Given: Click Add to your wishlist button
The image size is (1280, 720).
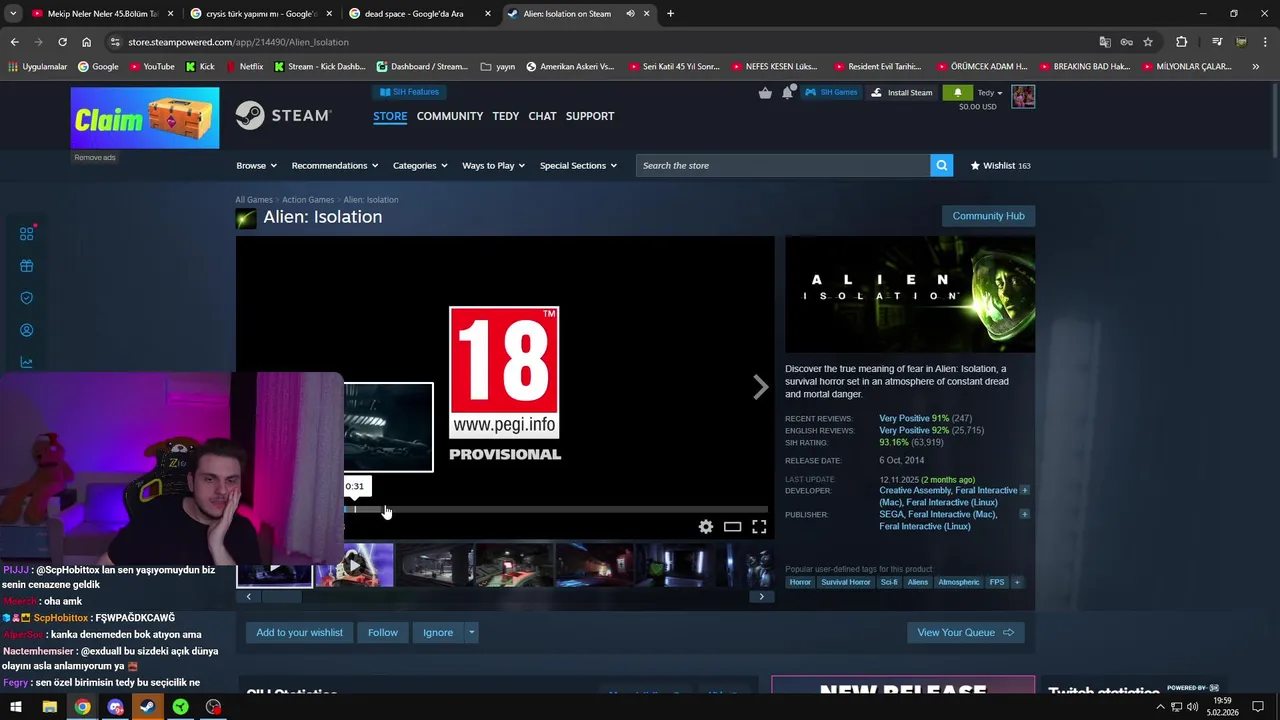Looking at the screenshot, I should tap(299, 632).
